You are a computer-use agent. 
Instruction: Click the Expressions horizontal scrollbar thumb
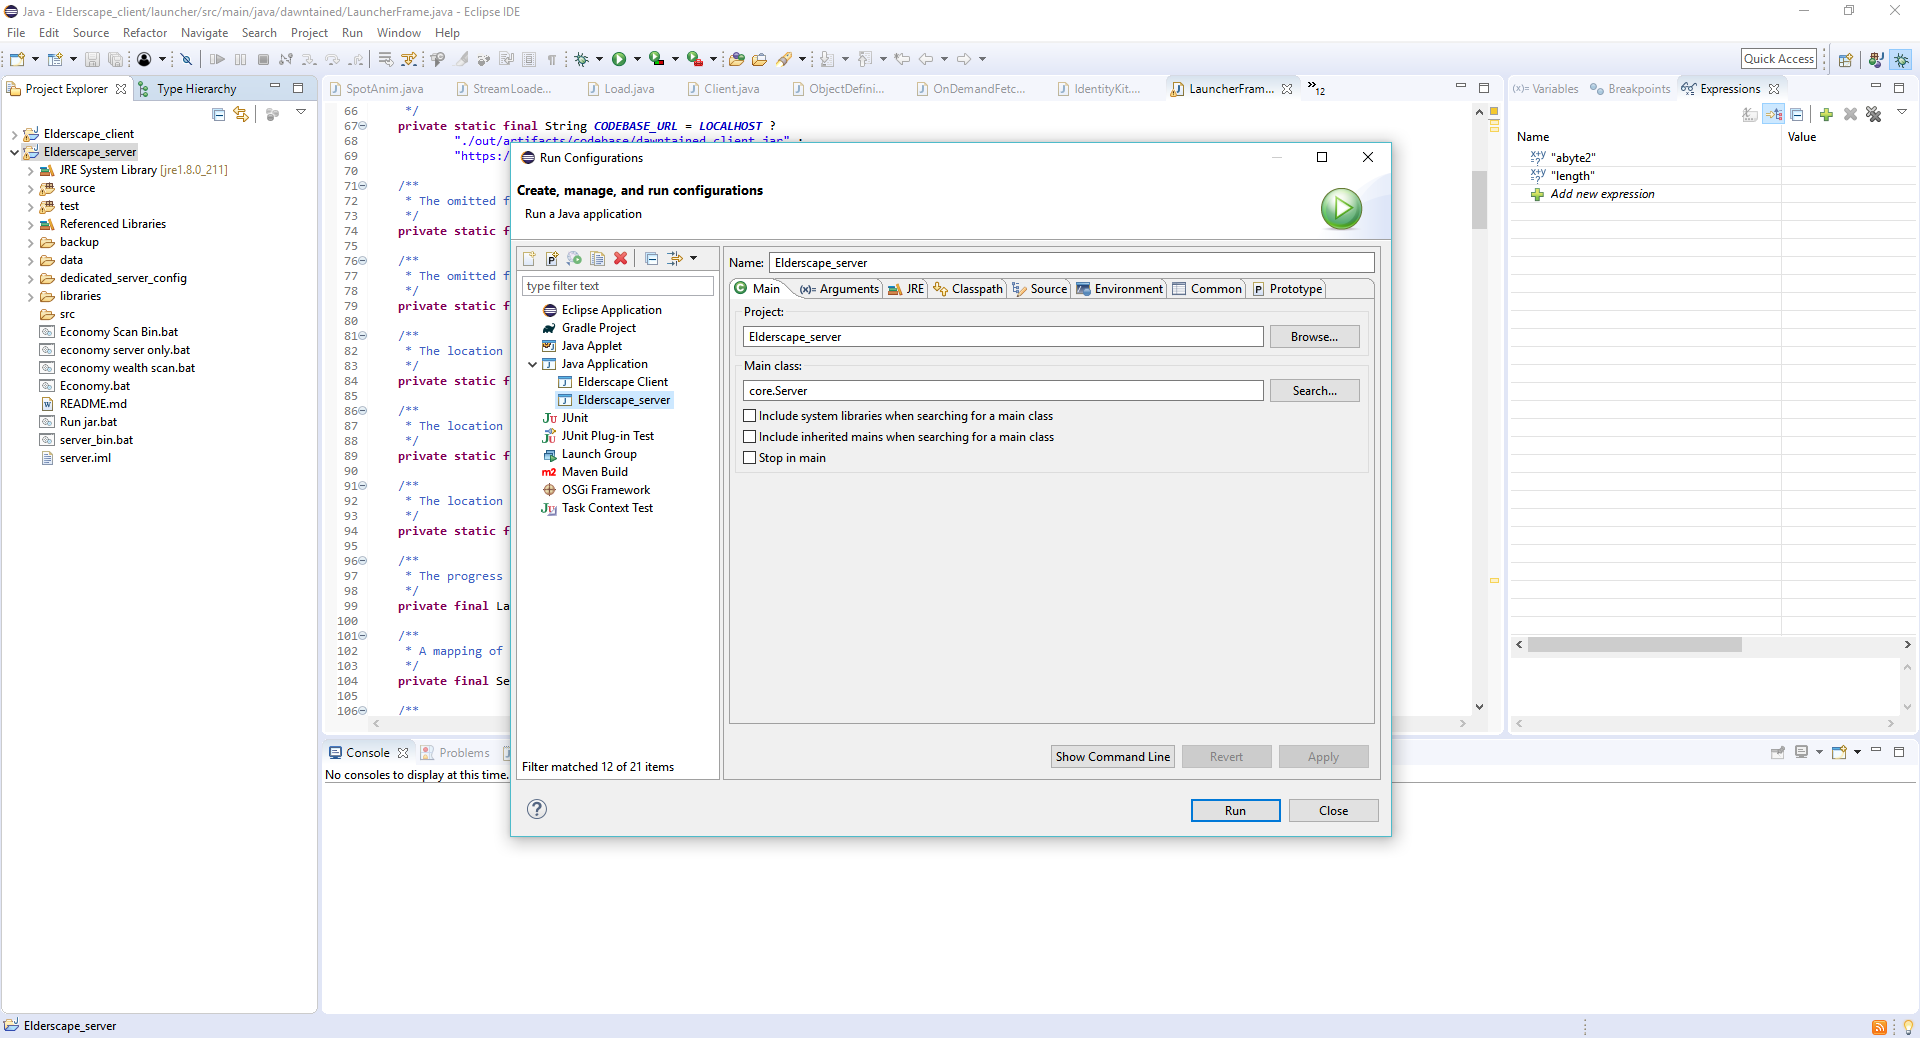pos(1634,645)
